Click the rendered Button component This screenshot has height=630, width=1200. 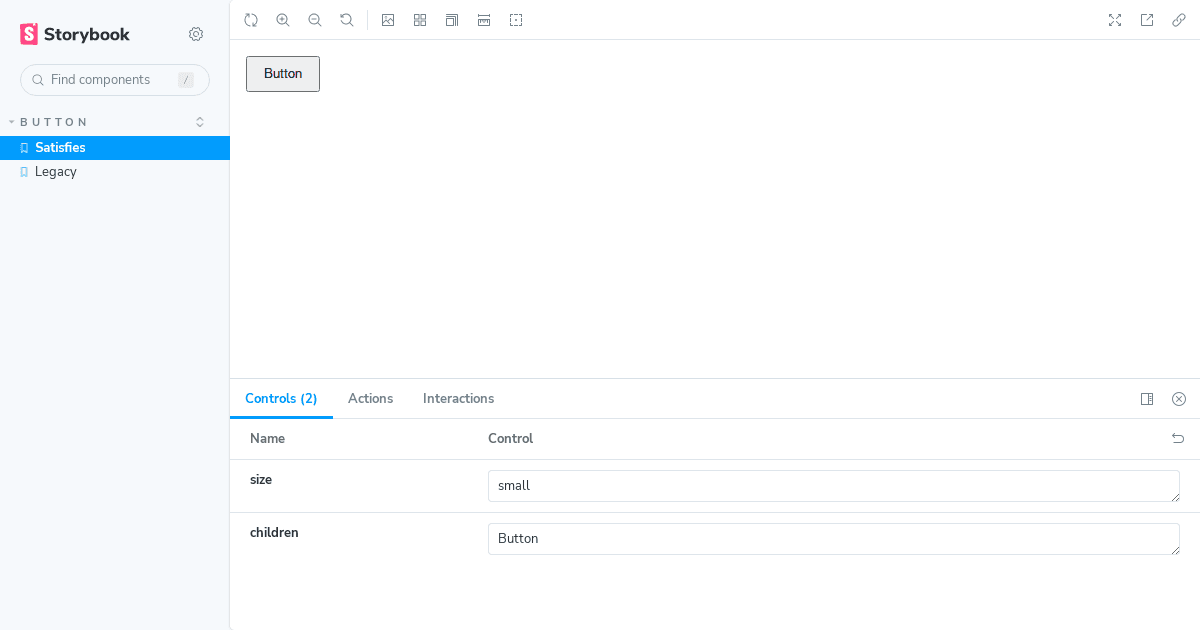click(282, 73)
